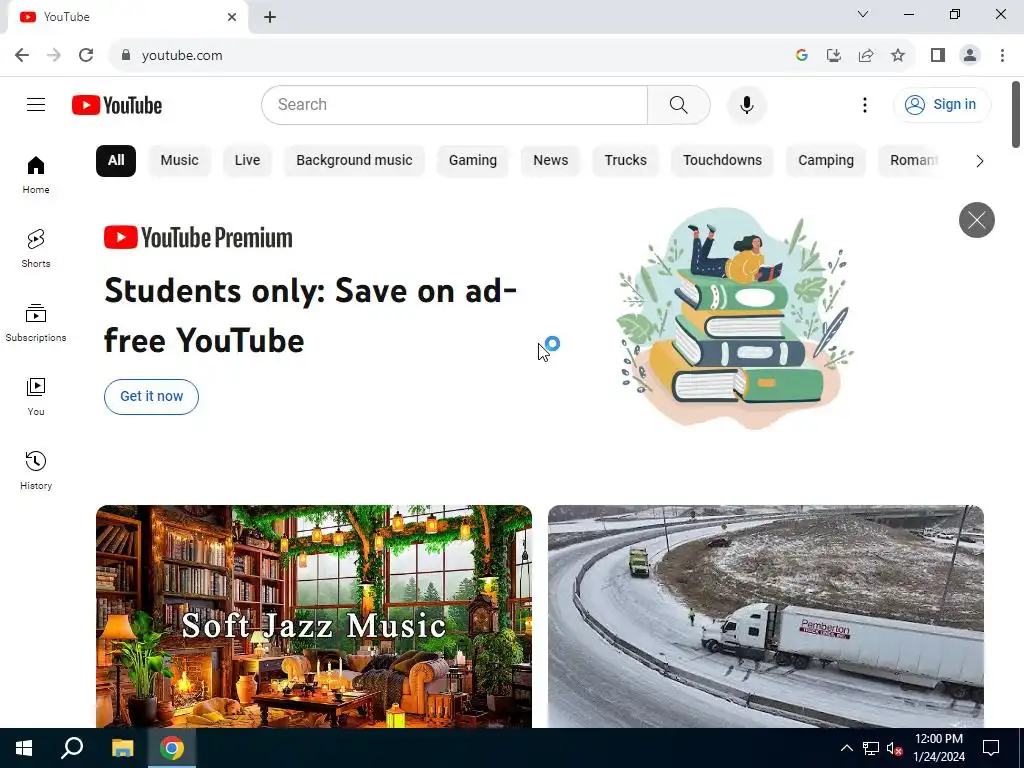
Task: Show more category chips with right arrow
Action: pyautogui.click(x=979, y=161)
